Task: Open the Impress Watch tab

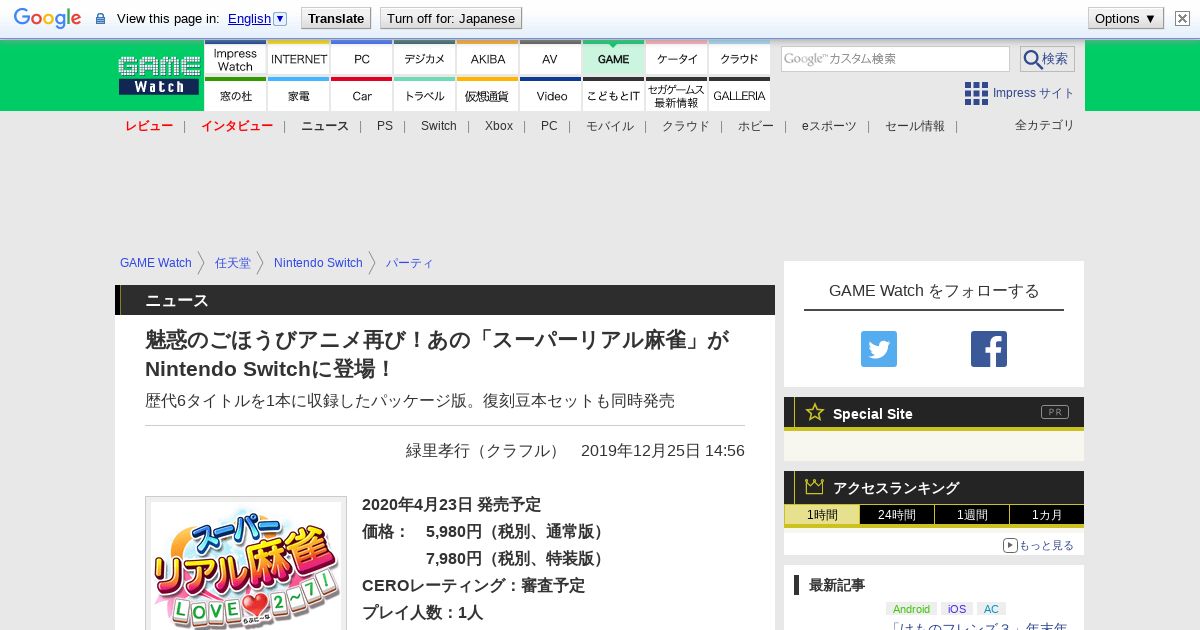Action: click(235, 59)
